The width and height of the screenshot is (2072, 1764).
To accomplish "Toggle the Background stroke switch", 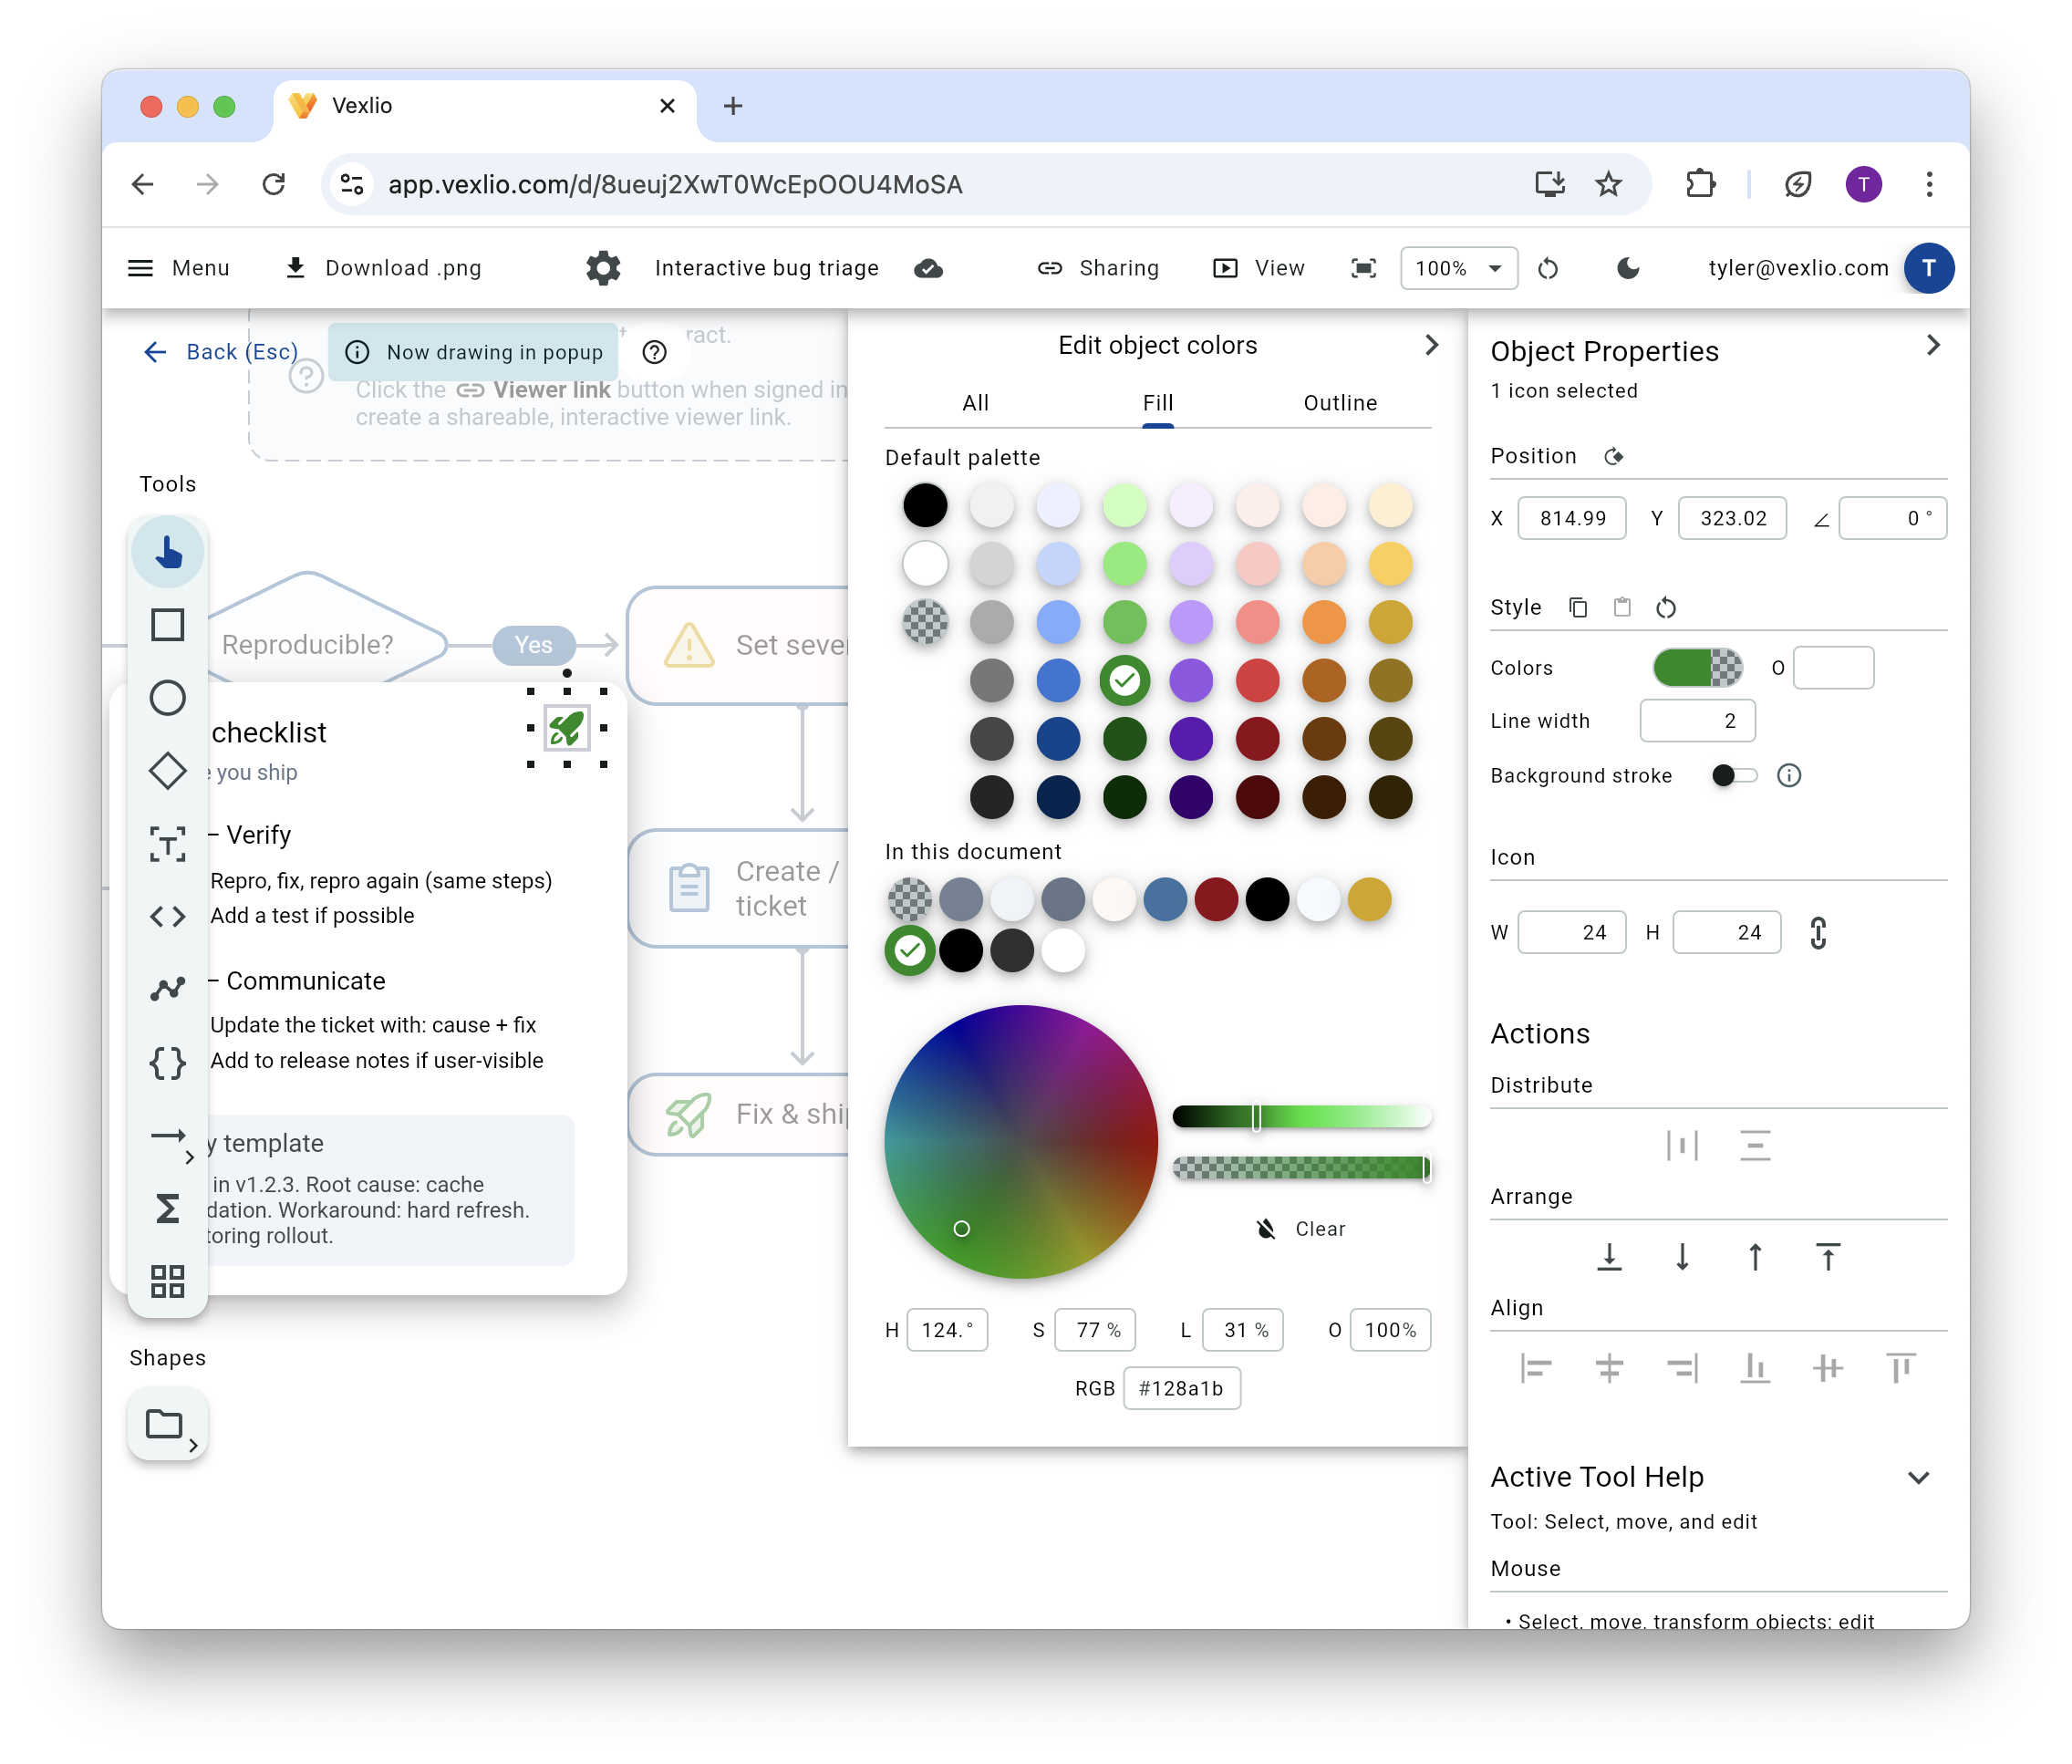I will (x=1733, y=775).
